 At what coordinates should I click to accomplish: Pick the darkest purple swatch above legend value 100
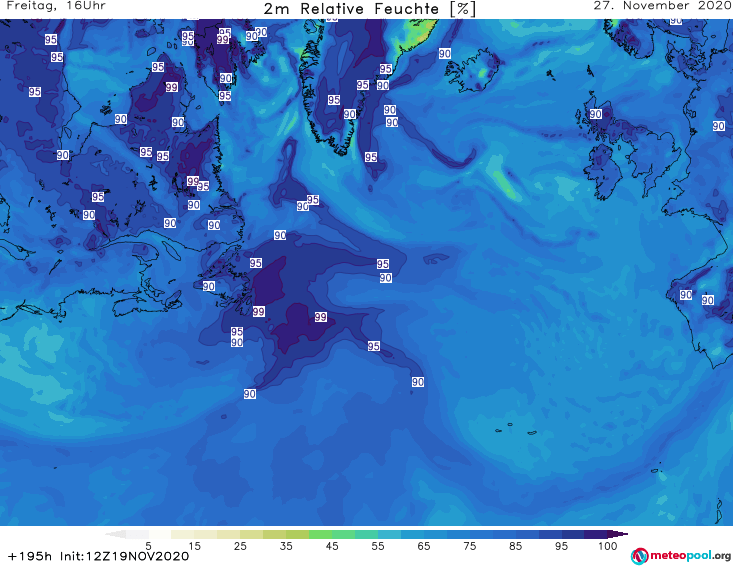tap(596, 534)
